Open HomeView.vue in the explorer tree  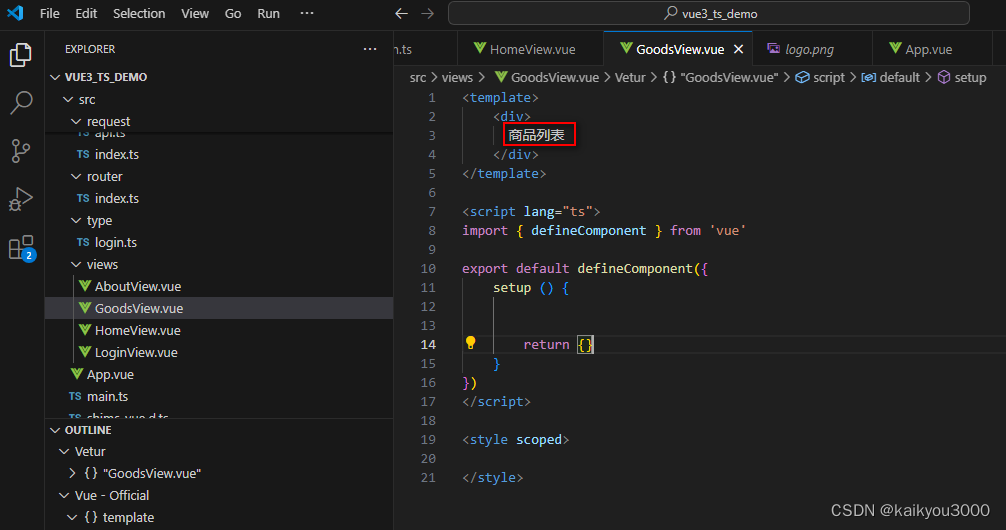point(219,330)
